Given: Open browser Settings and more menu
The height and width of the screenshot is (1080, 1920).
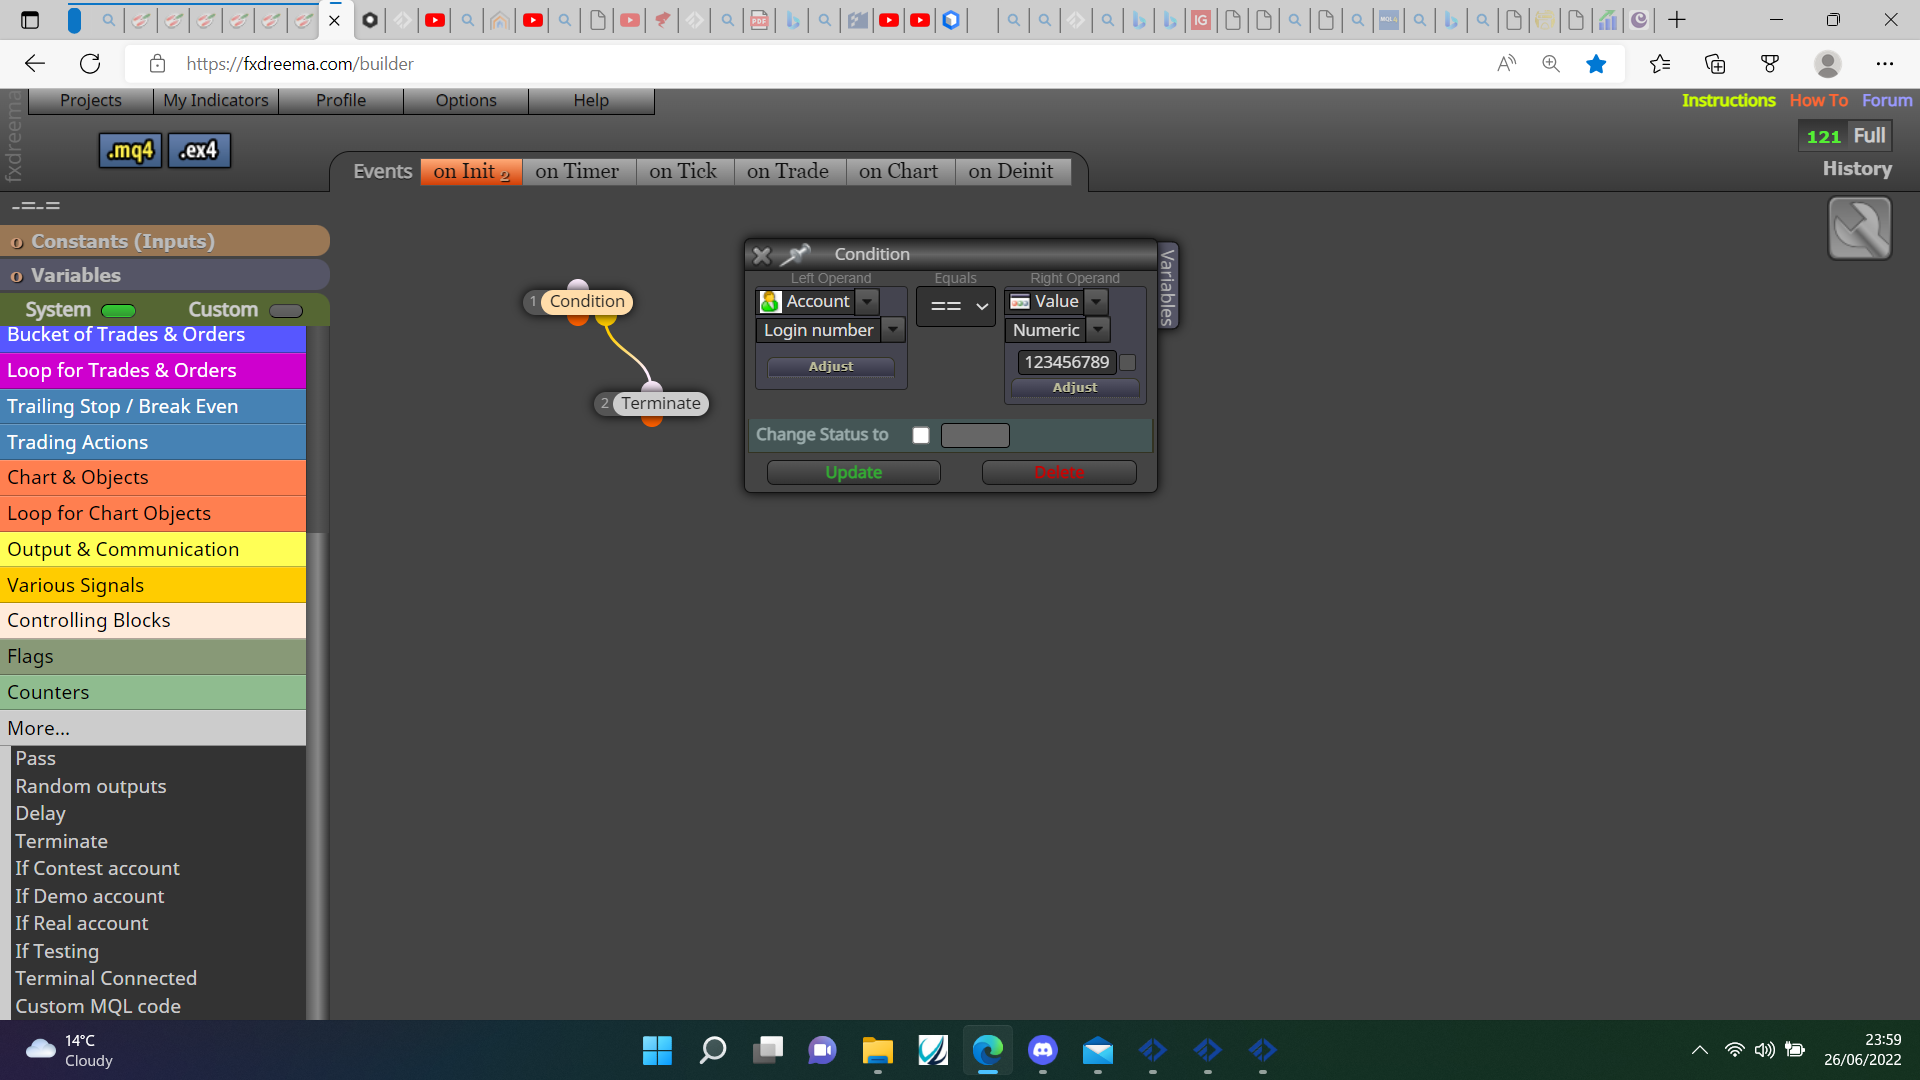Looking at the screenshot, I should [1885, 64].
